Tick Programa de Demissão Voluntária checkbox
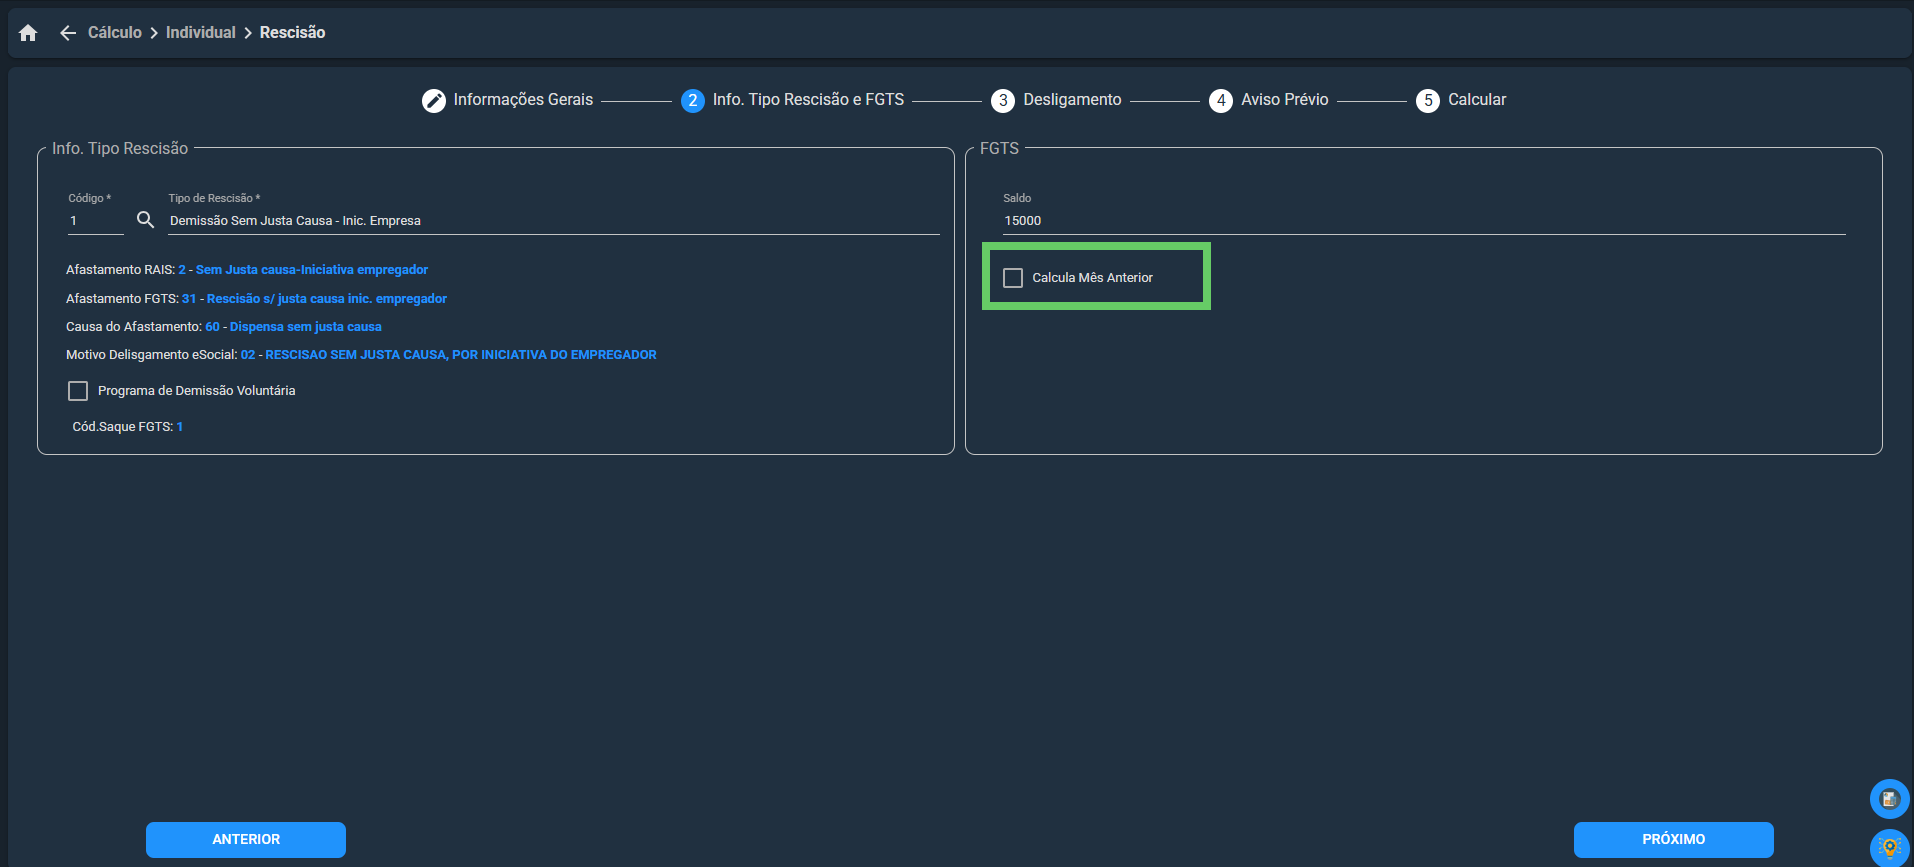 [78, 391]
